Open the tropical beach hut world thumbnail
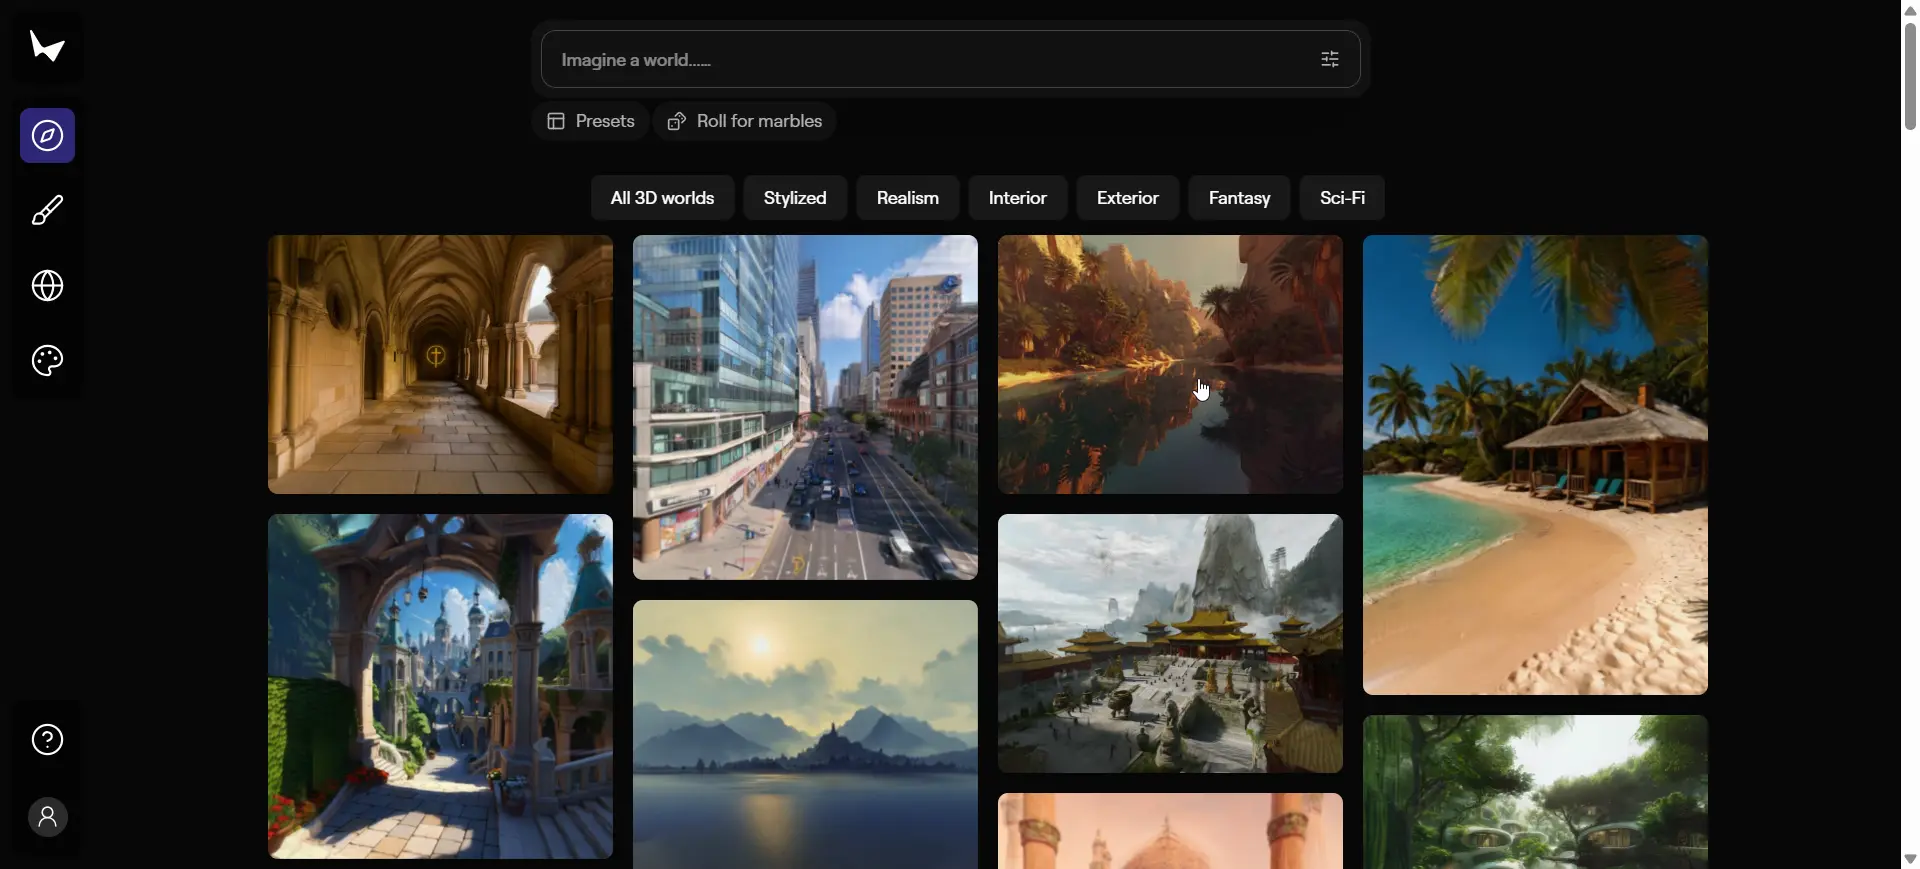1920x869 pixels. [1535, 465]
